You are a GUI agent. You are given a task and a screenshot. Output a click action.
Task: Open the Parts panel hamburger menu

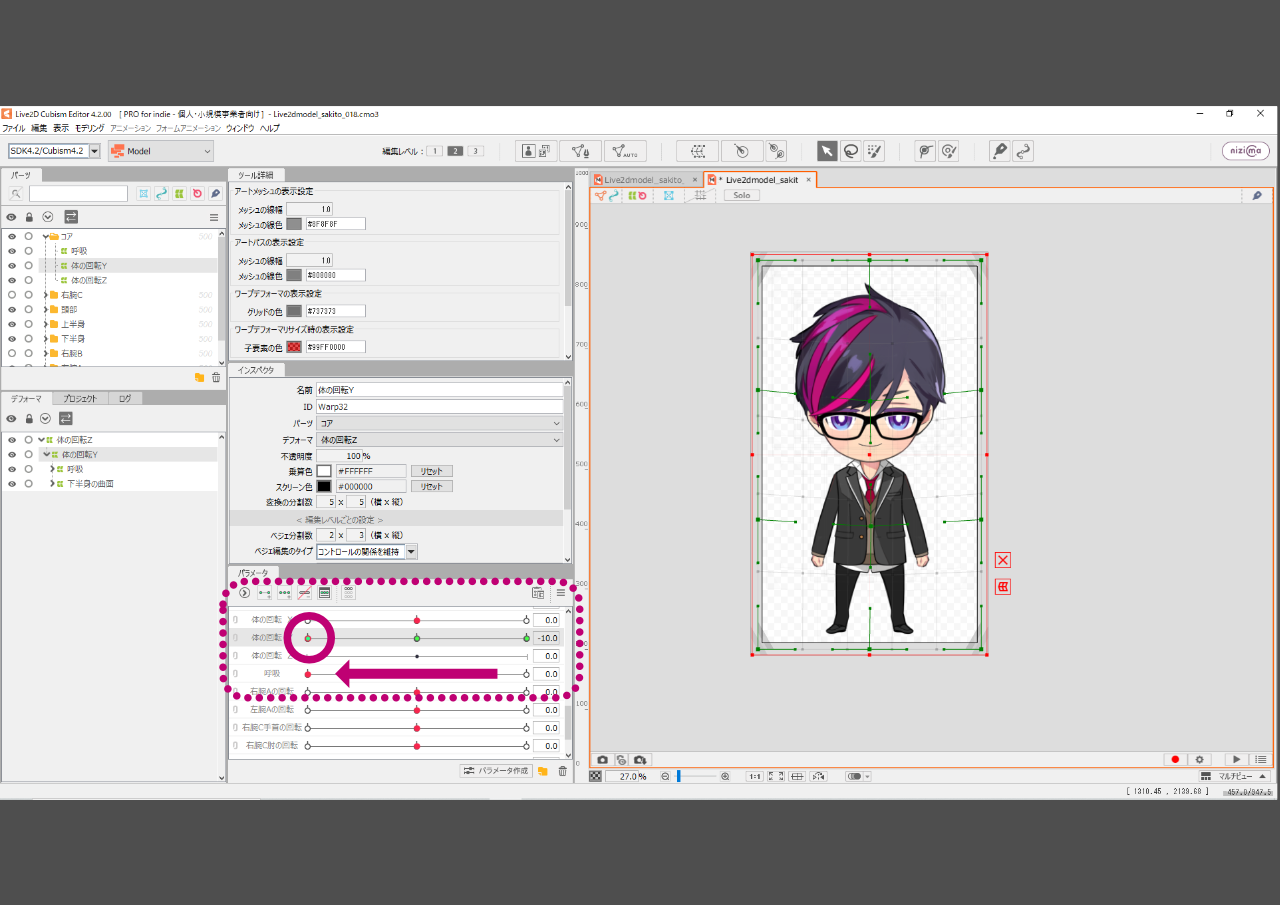coord(213,217)
